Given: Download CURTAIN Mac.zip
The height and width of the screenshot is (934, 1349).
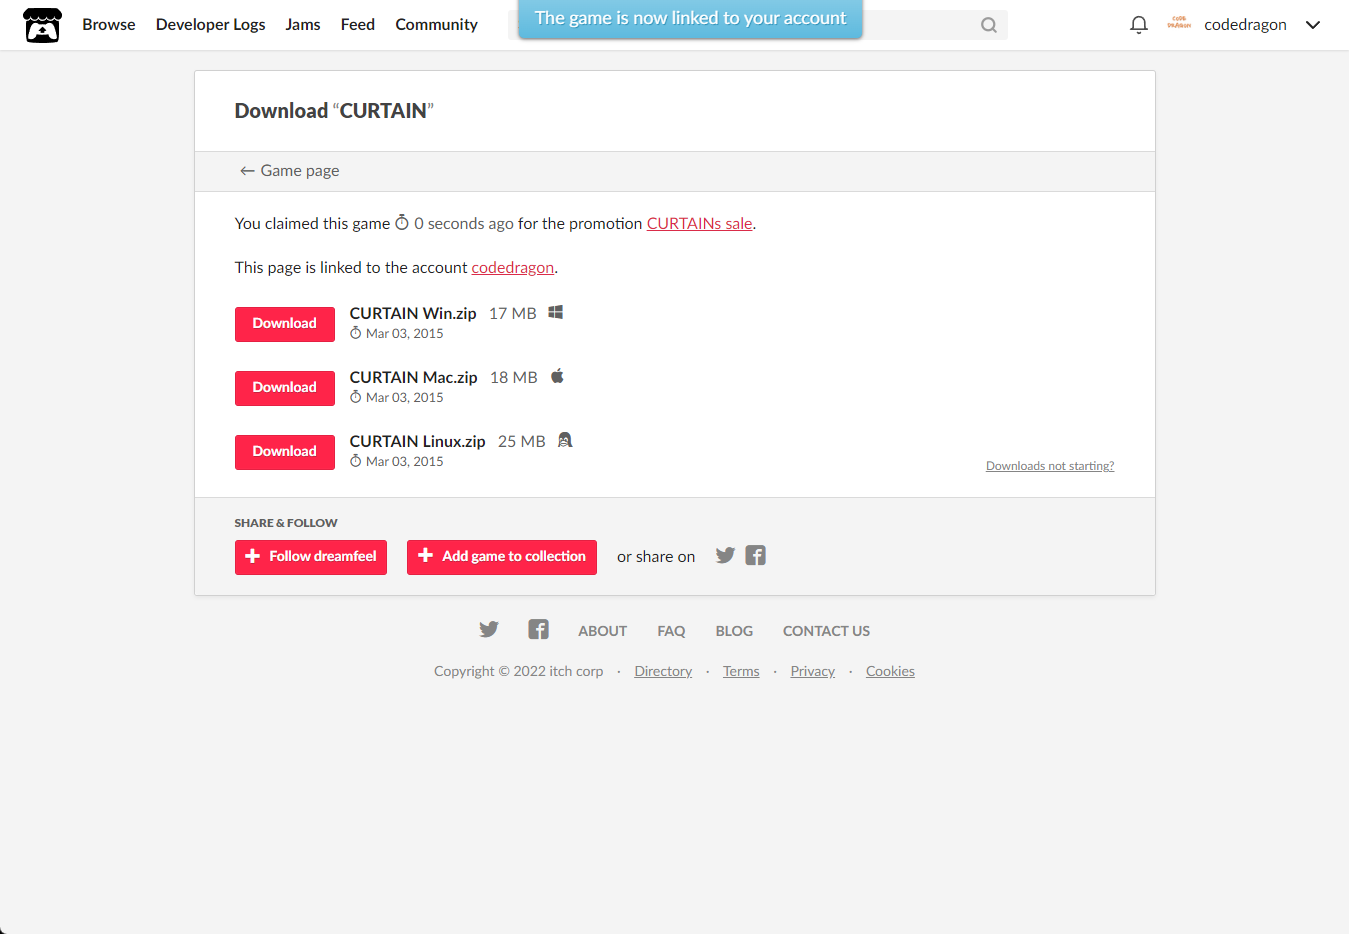Looking at the screenshot, I should [285, 388].
